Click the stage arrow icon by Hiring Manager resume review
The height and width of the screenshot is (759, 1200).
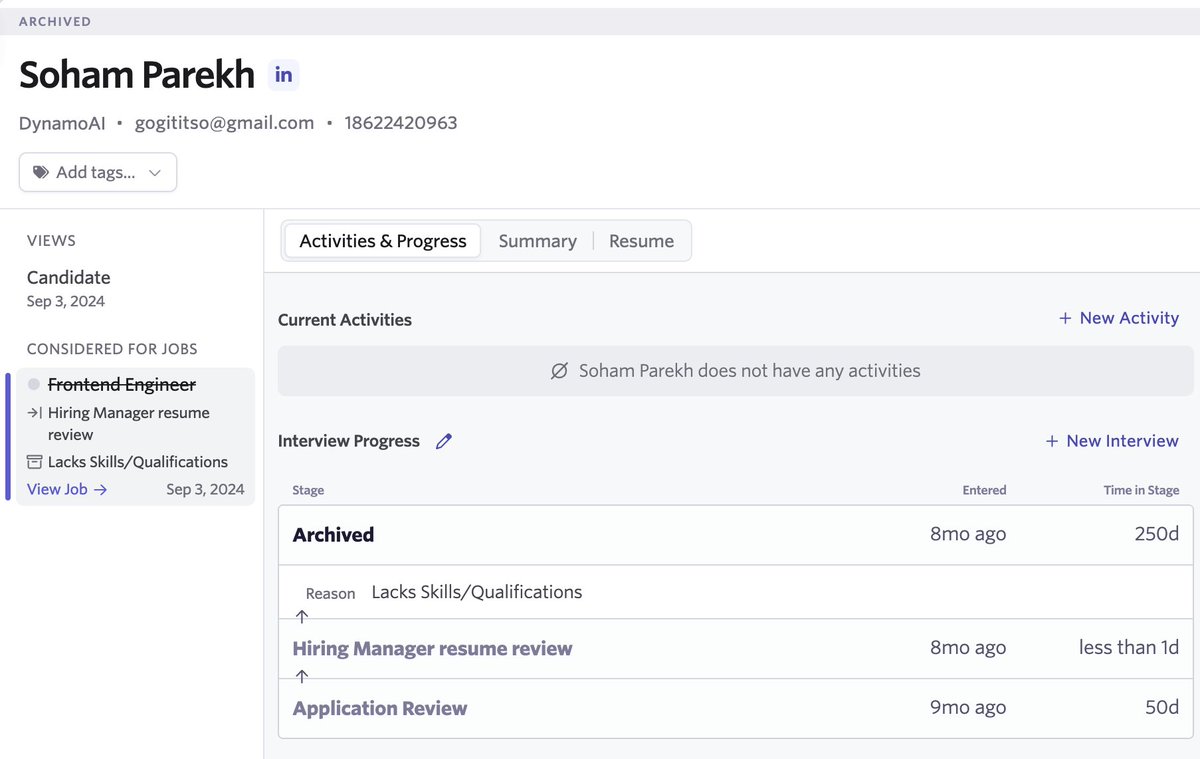tap(34, 413)
